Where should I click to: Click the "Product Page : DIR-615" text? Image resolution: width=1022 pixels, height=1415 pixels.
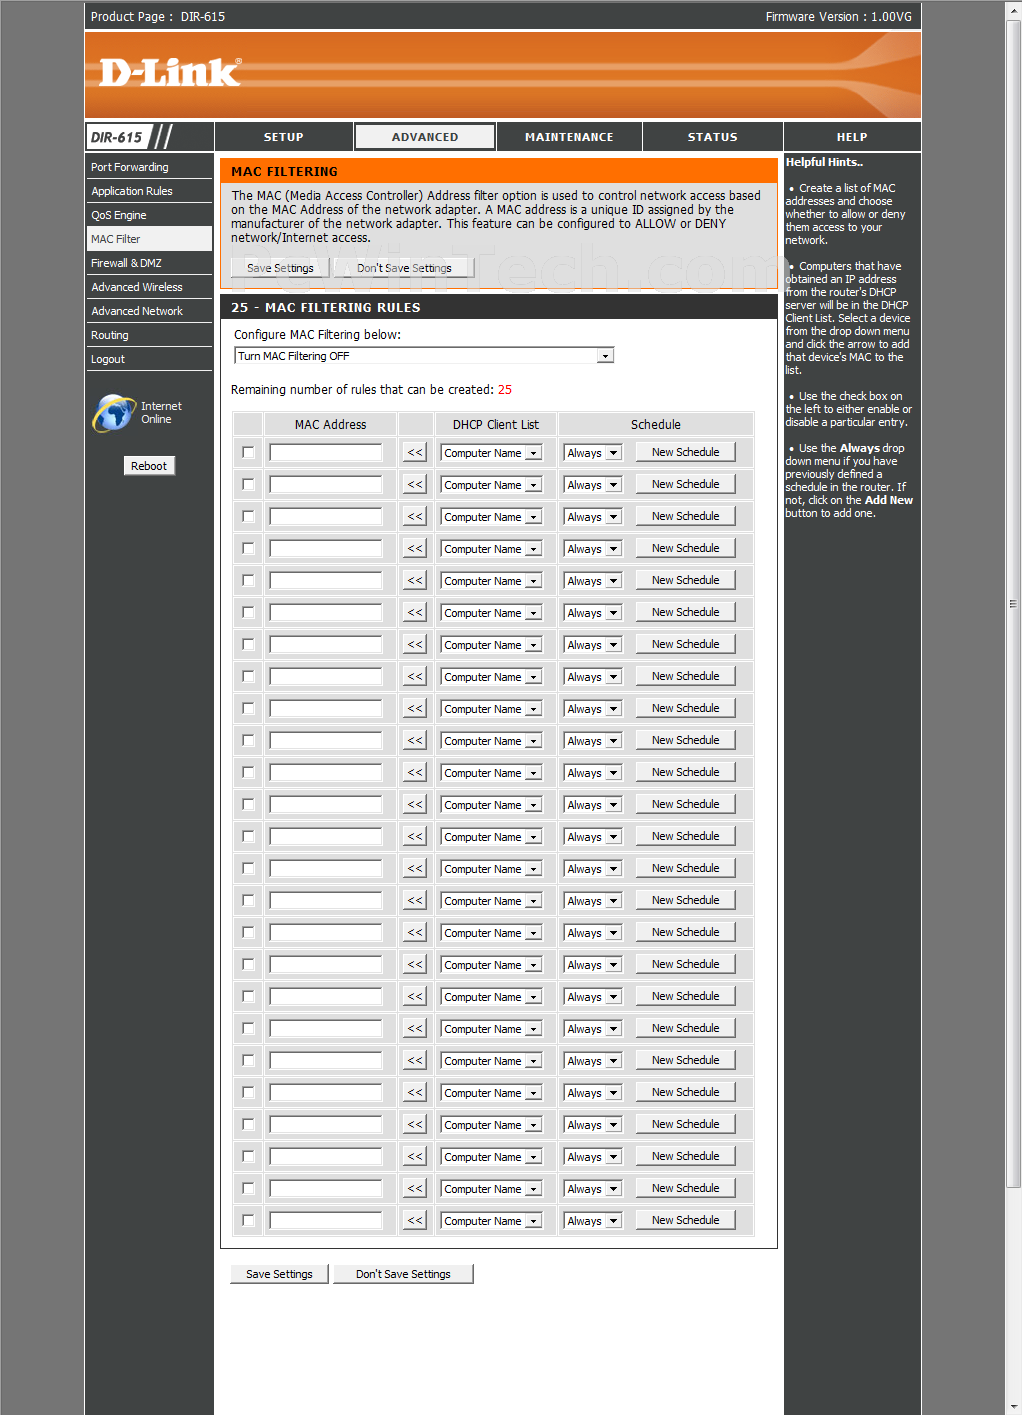click(158, 17)
